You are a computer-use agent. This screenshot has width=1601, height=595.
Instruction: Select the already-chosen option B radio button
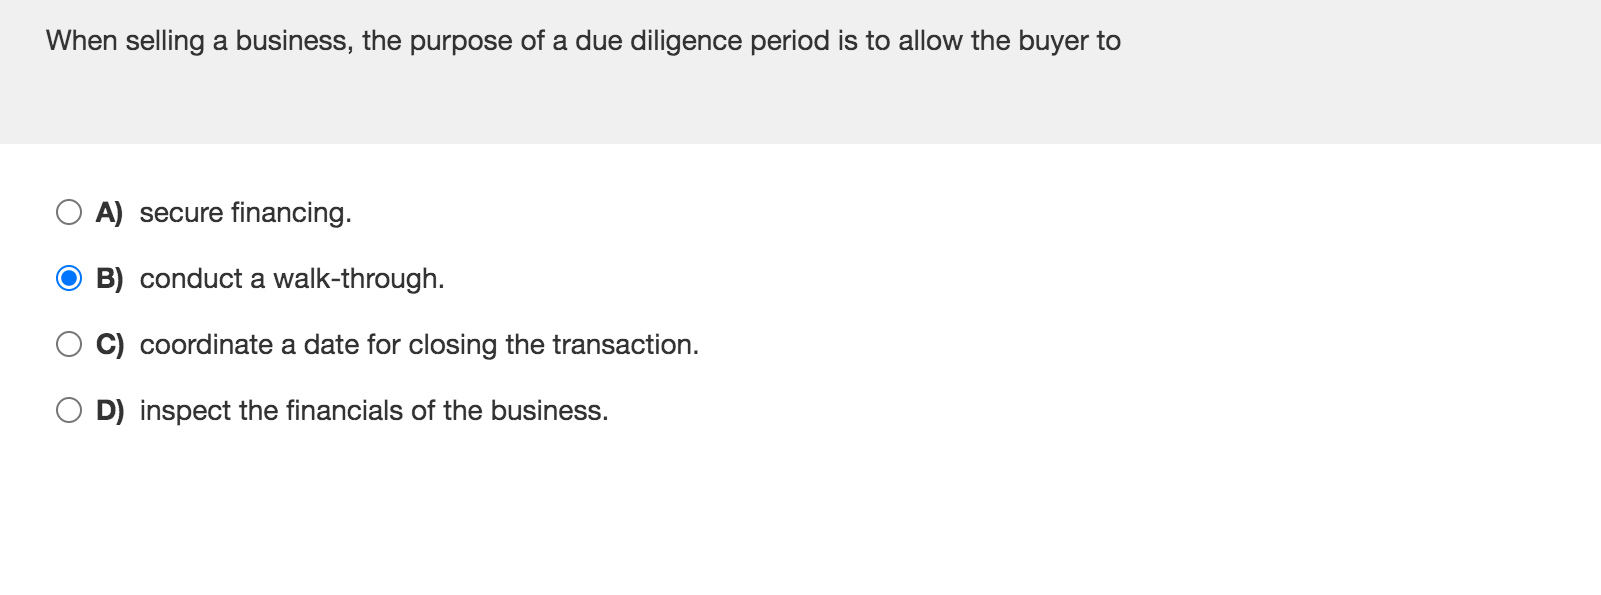click(x=70, y=278)
